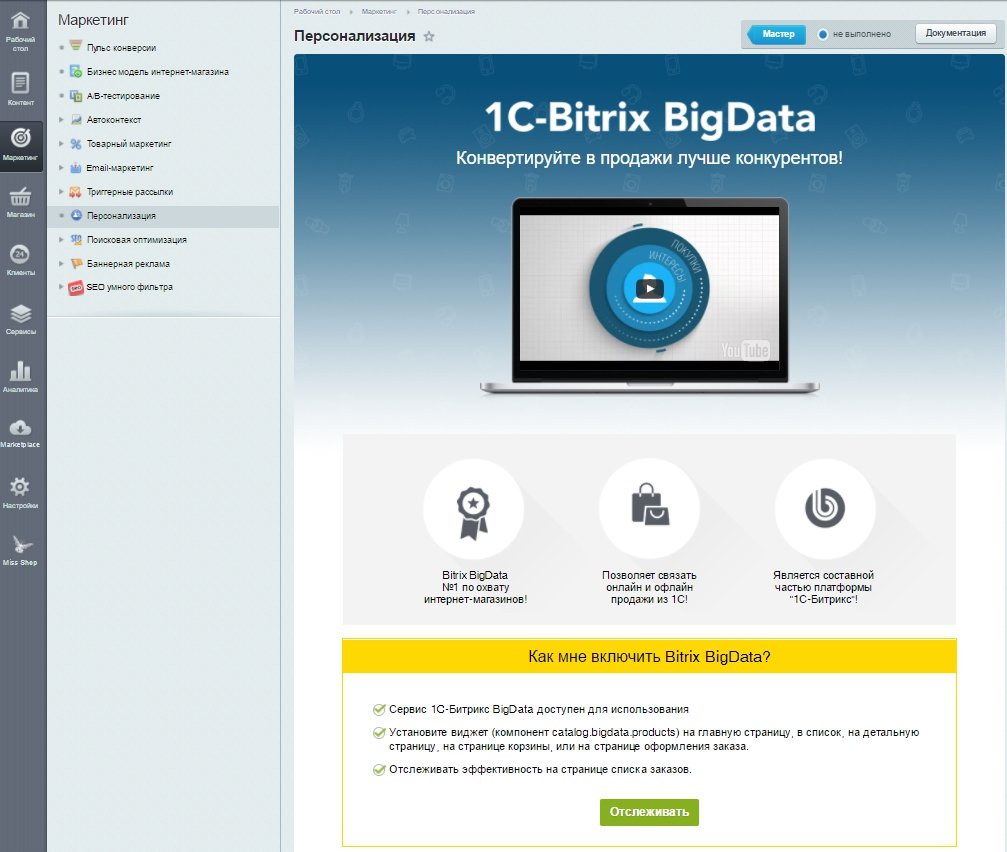The image size is (1007, 852).
Task: Click the flag icon beside Баннерная реклама
Action: [76, 263]
